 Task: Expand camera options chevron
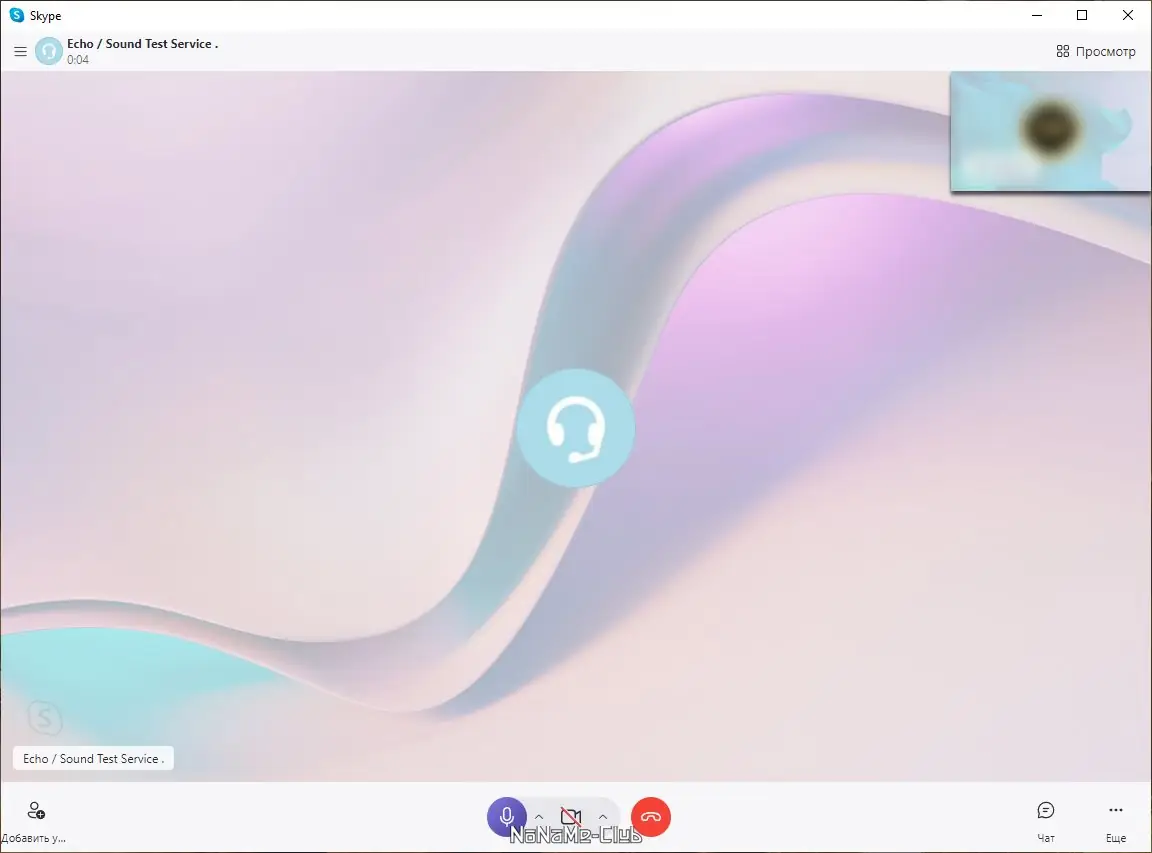[602, 816]
